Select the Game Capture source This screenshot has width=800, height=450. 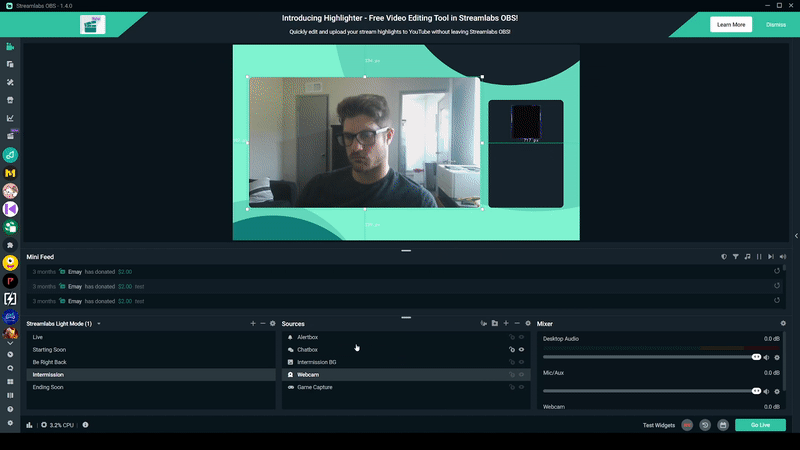point(406,387)
